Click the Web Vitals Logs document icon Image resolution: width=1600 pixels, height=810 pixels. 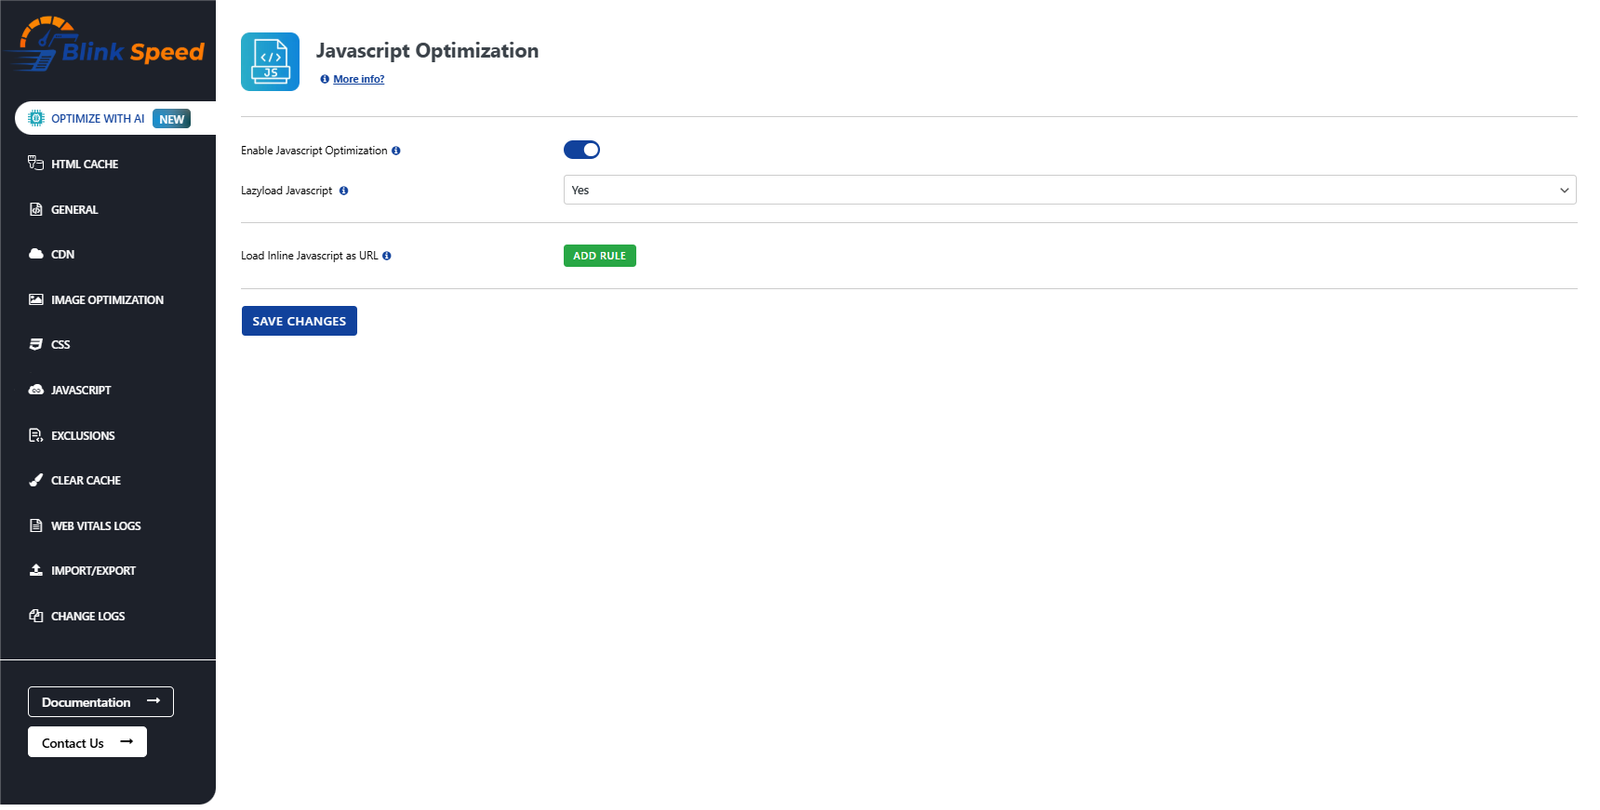pos(36,525)
